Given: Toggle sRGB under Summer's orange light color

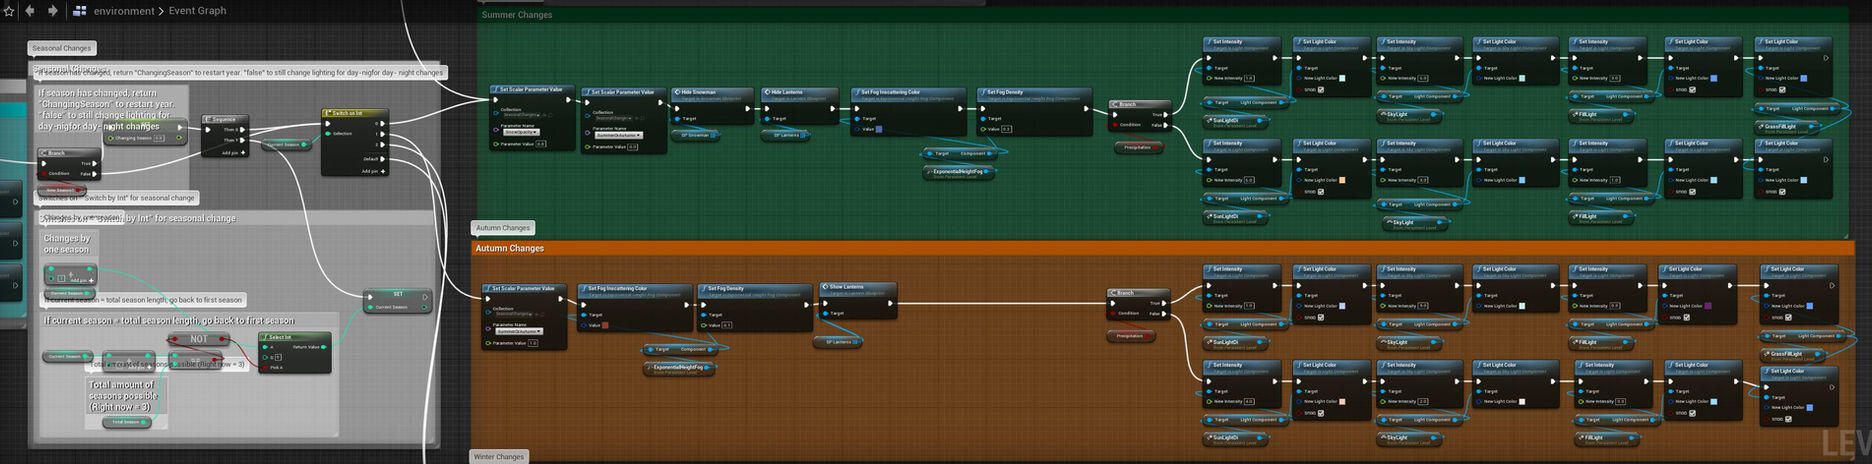Looking at the screenshot, I should click(x=1321, y=192).
